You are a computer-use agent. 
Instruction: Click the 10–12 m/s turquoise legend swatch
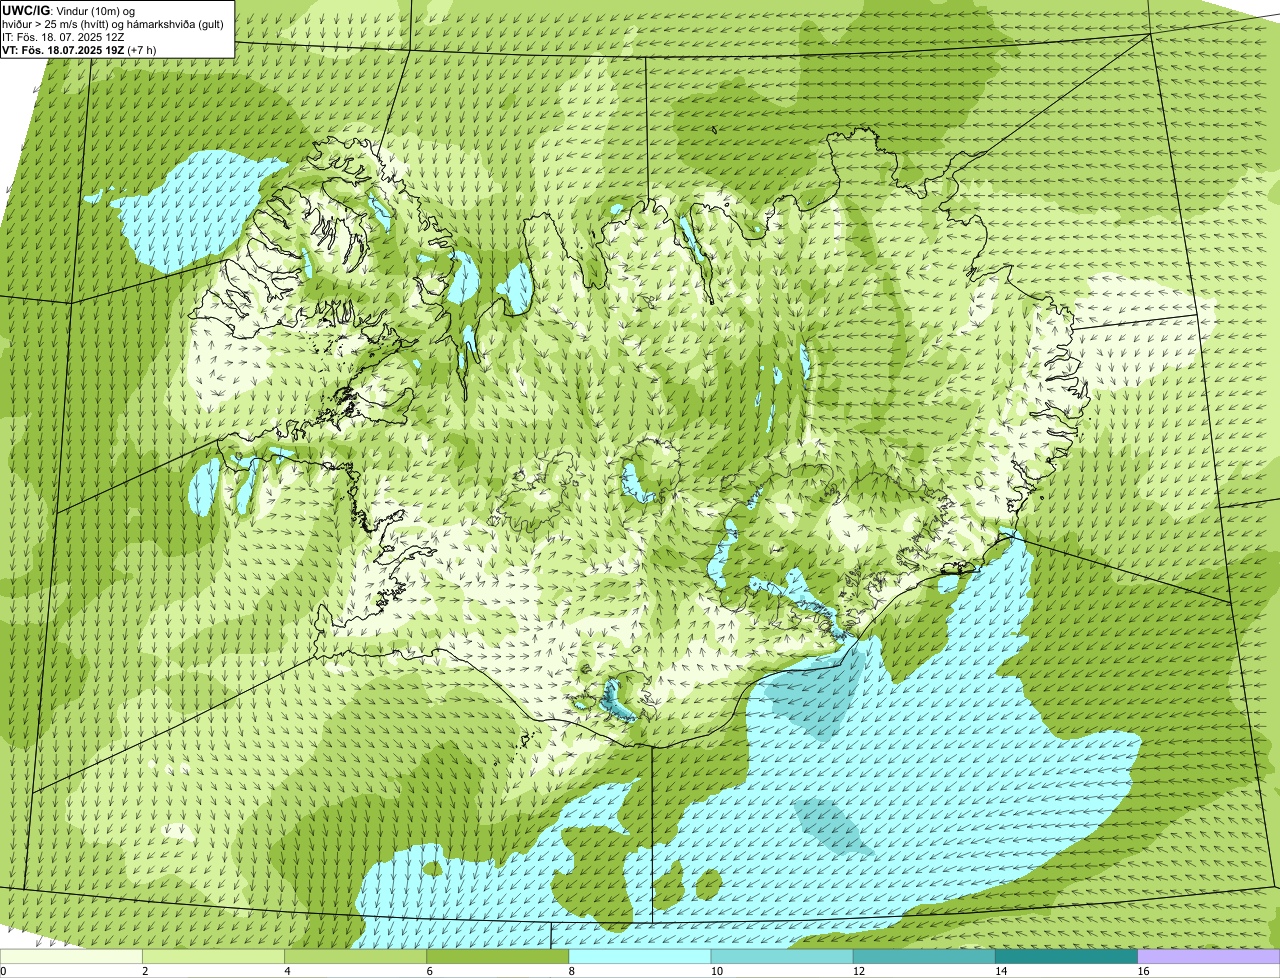tap(782, 956)
